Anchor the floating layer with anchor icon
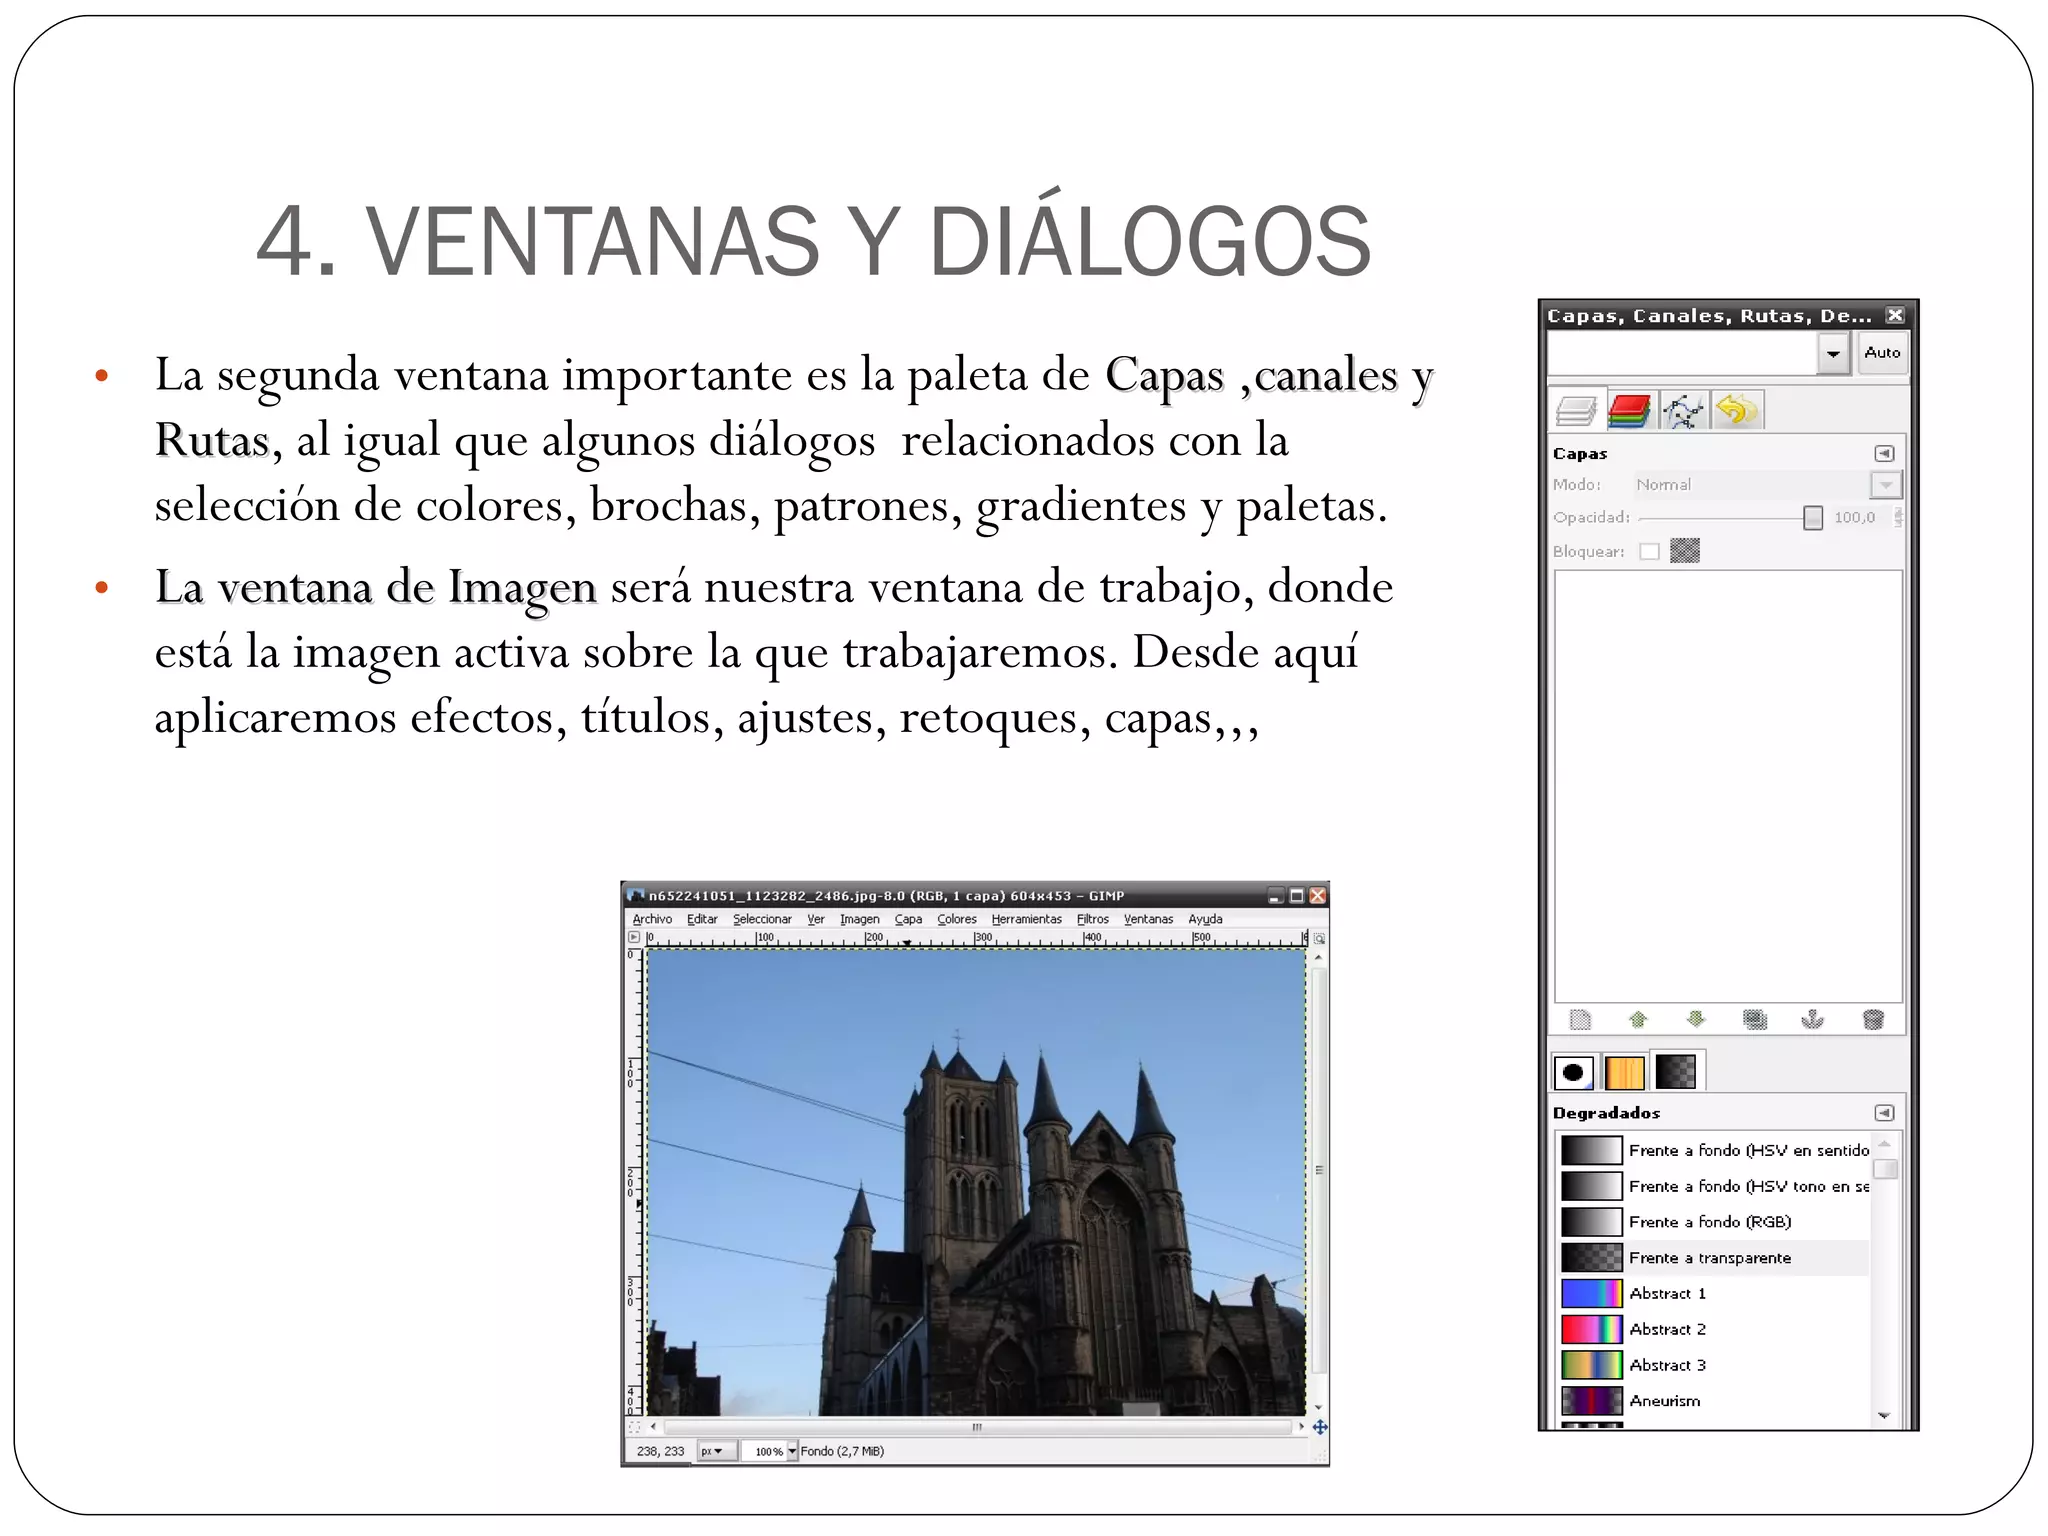Image resolution: width=2048 pixels, height=1536 pixels. click(x=1812, y=1020)
